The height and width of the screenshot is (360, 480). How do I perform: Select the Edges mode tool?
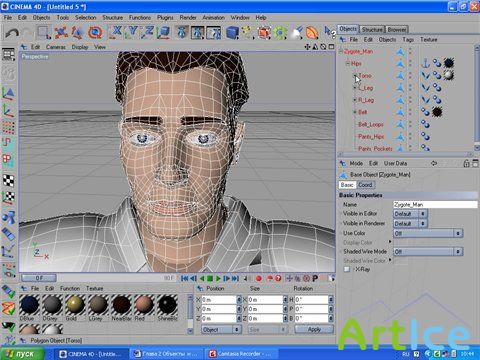click(9, 143)
